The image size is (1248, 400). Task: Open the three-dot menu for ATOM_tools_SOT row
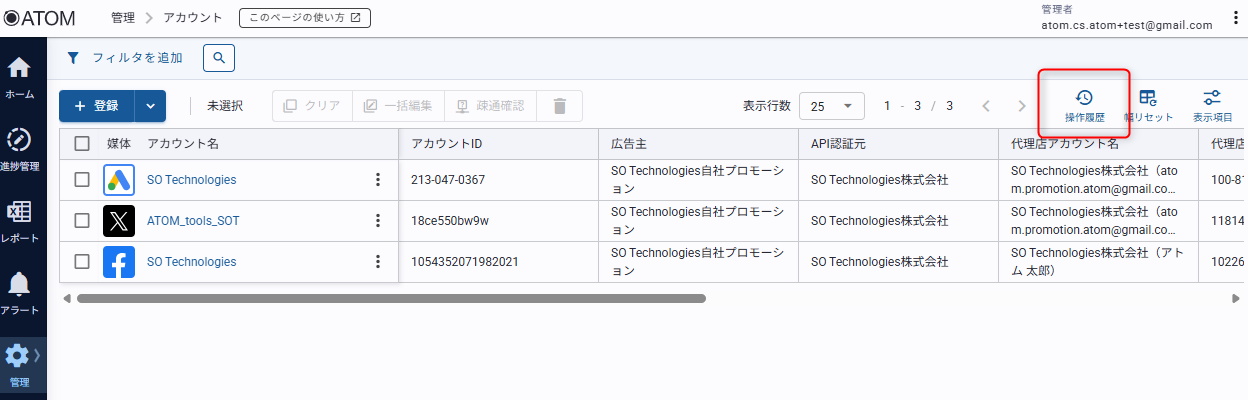378,221
